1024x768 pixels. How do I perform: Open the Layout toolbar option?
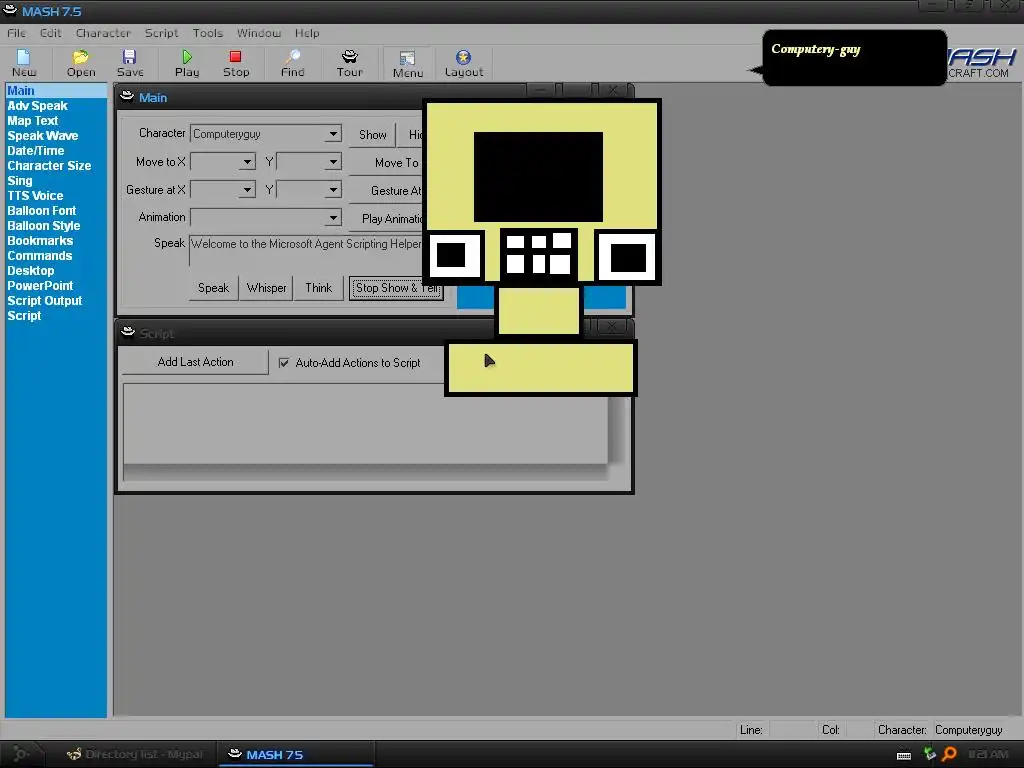464,63
